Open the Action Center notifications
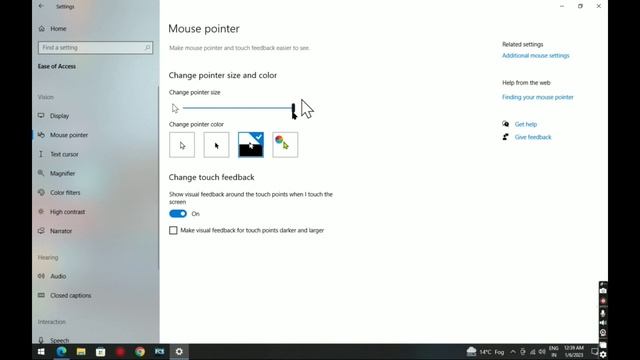Viewport: 640px width, 360px height. (595, 351)
